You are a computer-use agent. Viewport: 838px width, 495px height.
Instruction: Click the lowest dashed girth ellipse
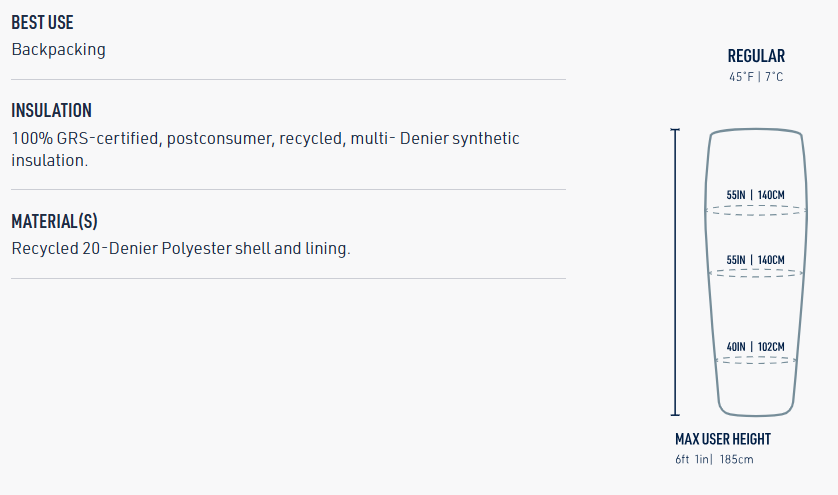pyautogui.click(x=756, y=359)
